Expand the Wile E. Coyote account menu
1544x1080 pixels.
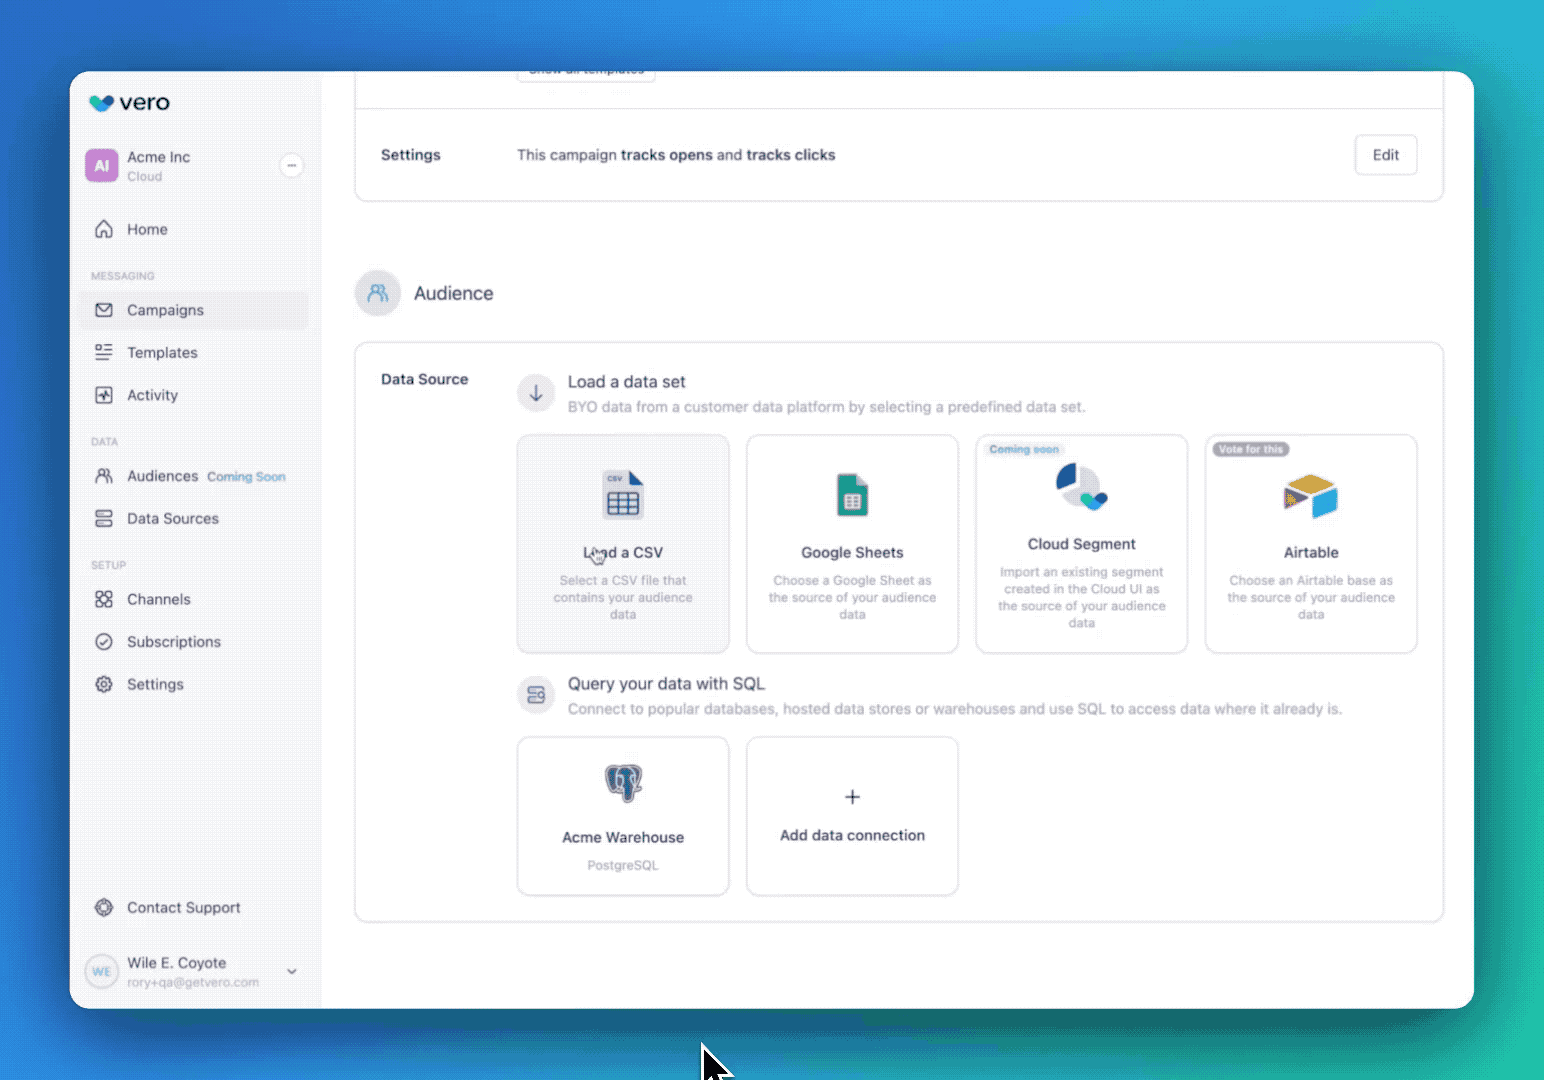(291, 971)
